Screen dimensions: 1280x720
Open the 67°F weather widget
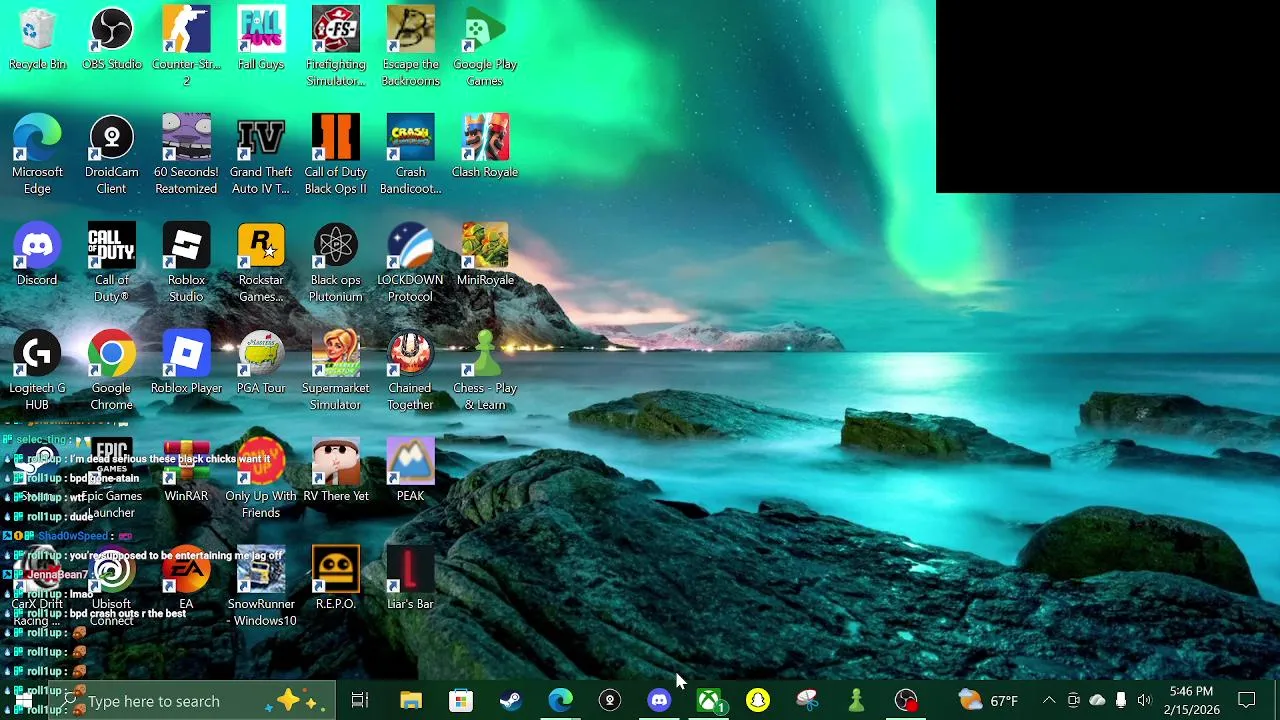coord(988,701)
